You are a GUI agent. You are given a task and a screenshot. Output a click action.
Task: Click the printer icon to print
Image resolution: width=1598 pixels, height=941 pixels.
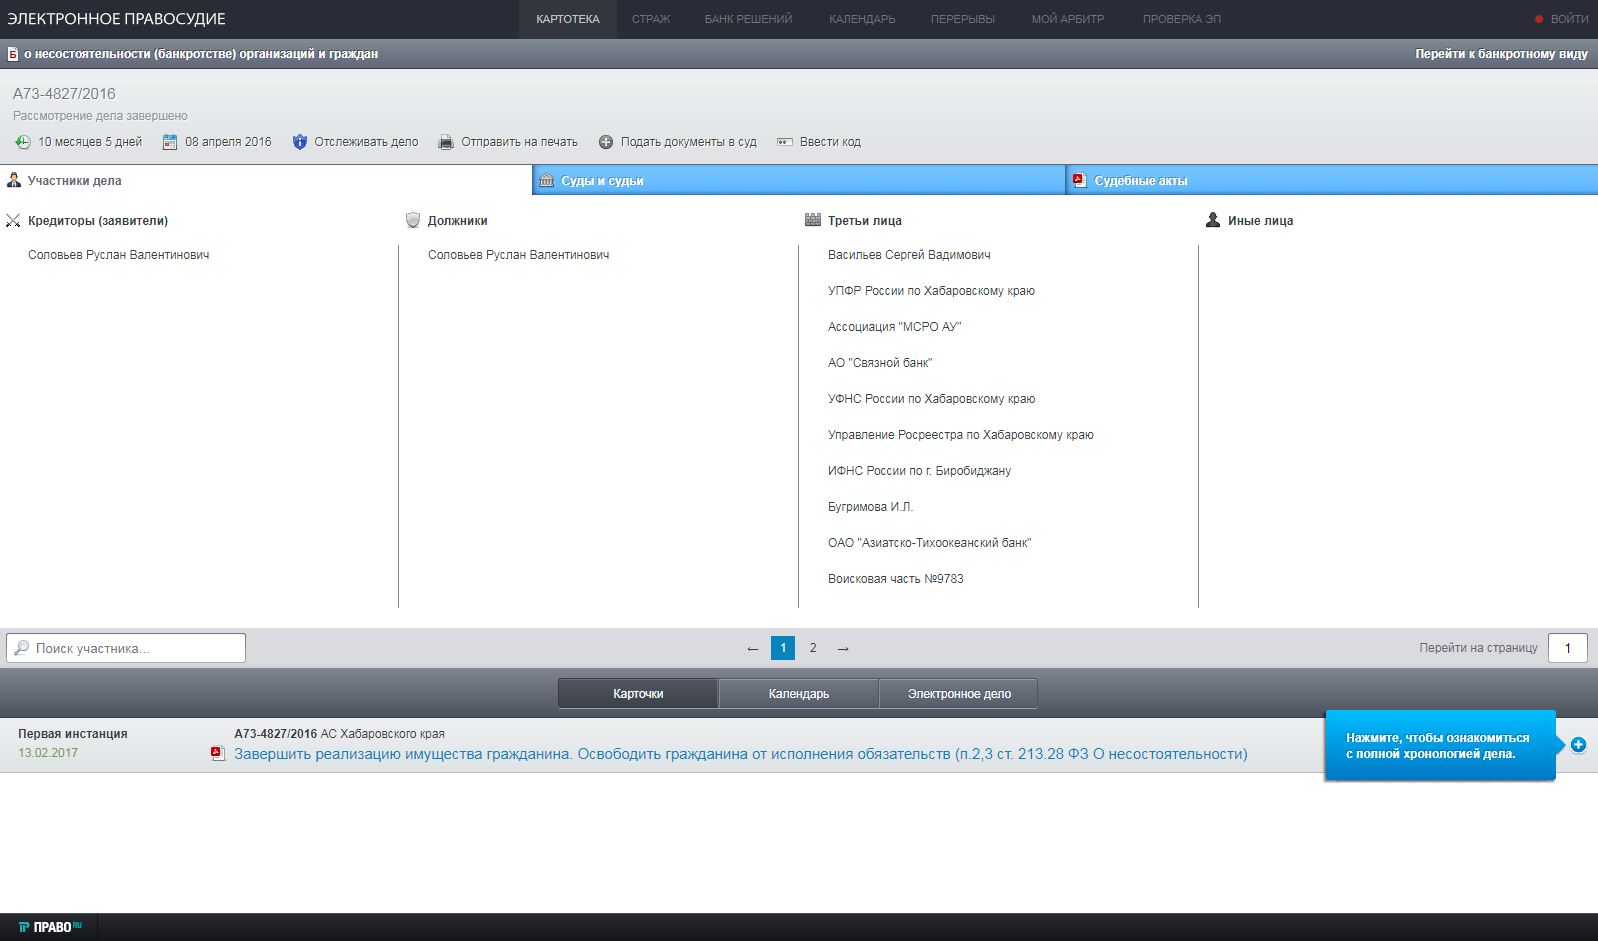tap(446, 142)
